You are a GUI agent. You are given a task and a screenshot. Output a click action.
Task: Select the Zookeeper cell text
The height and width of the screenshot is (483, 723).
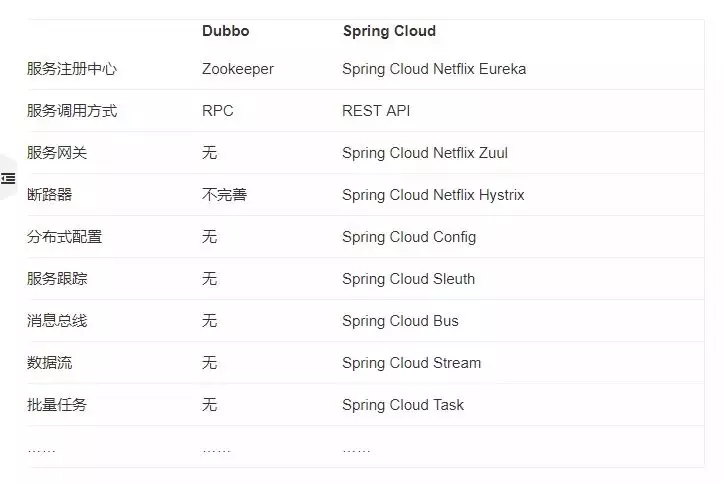237,69
